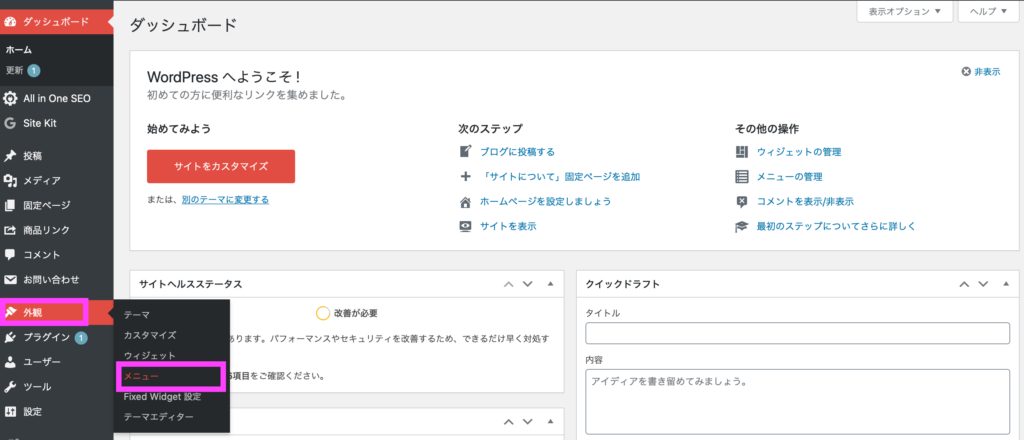Click the edit icon beside ブログに投稿する

pos(466,151)
